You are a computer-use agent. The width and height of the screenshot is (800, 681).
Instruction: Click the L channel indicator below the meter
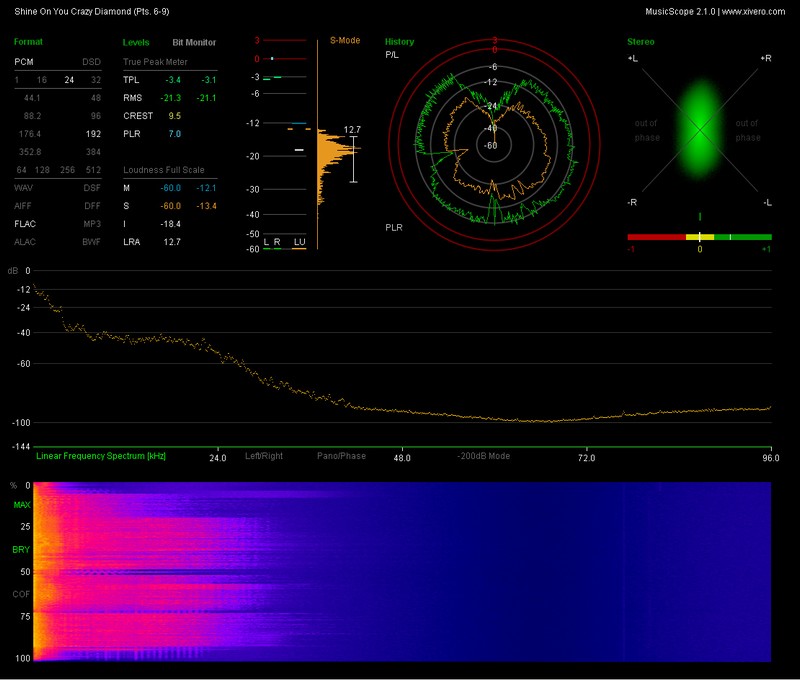point(266,242)
